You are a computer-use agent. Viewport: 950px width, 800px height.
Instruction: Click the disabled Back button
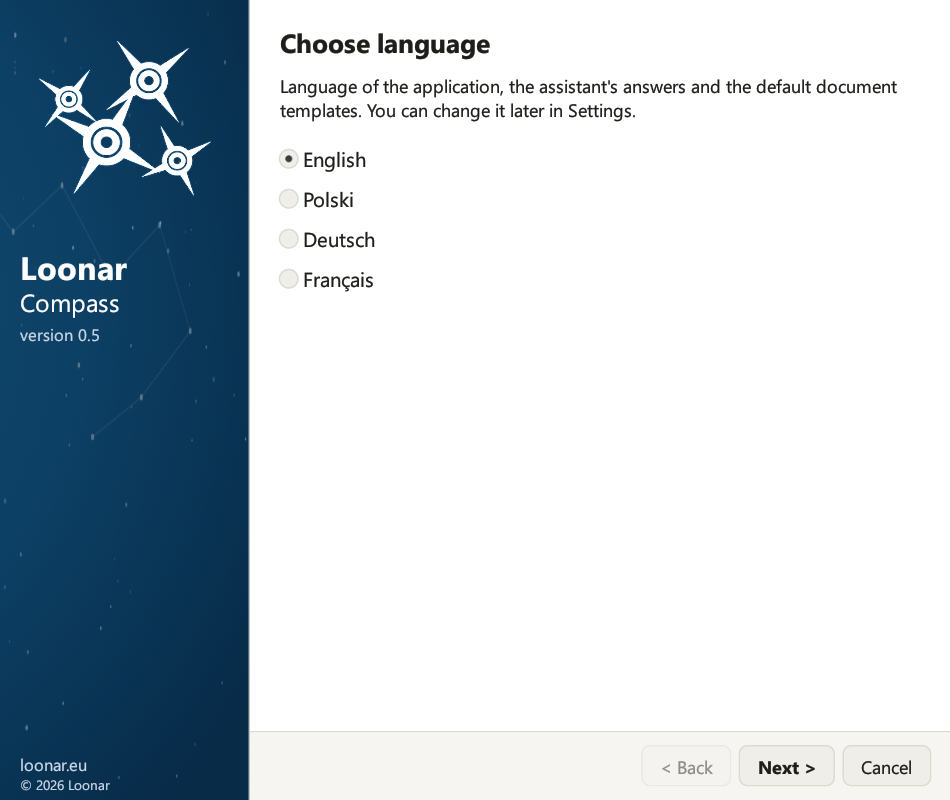click(686, 767)
